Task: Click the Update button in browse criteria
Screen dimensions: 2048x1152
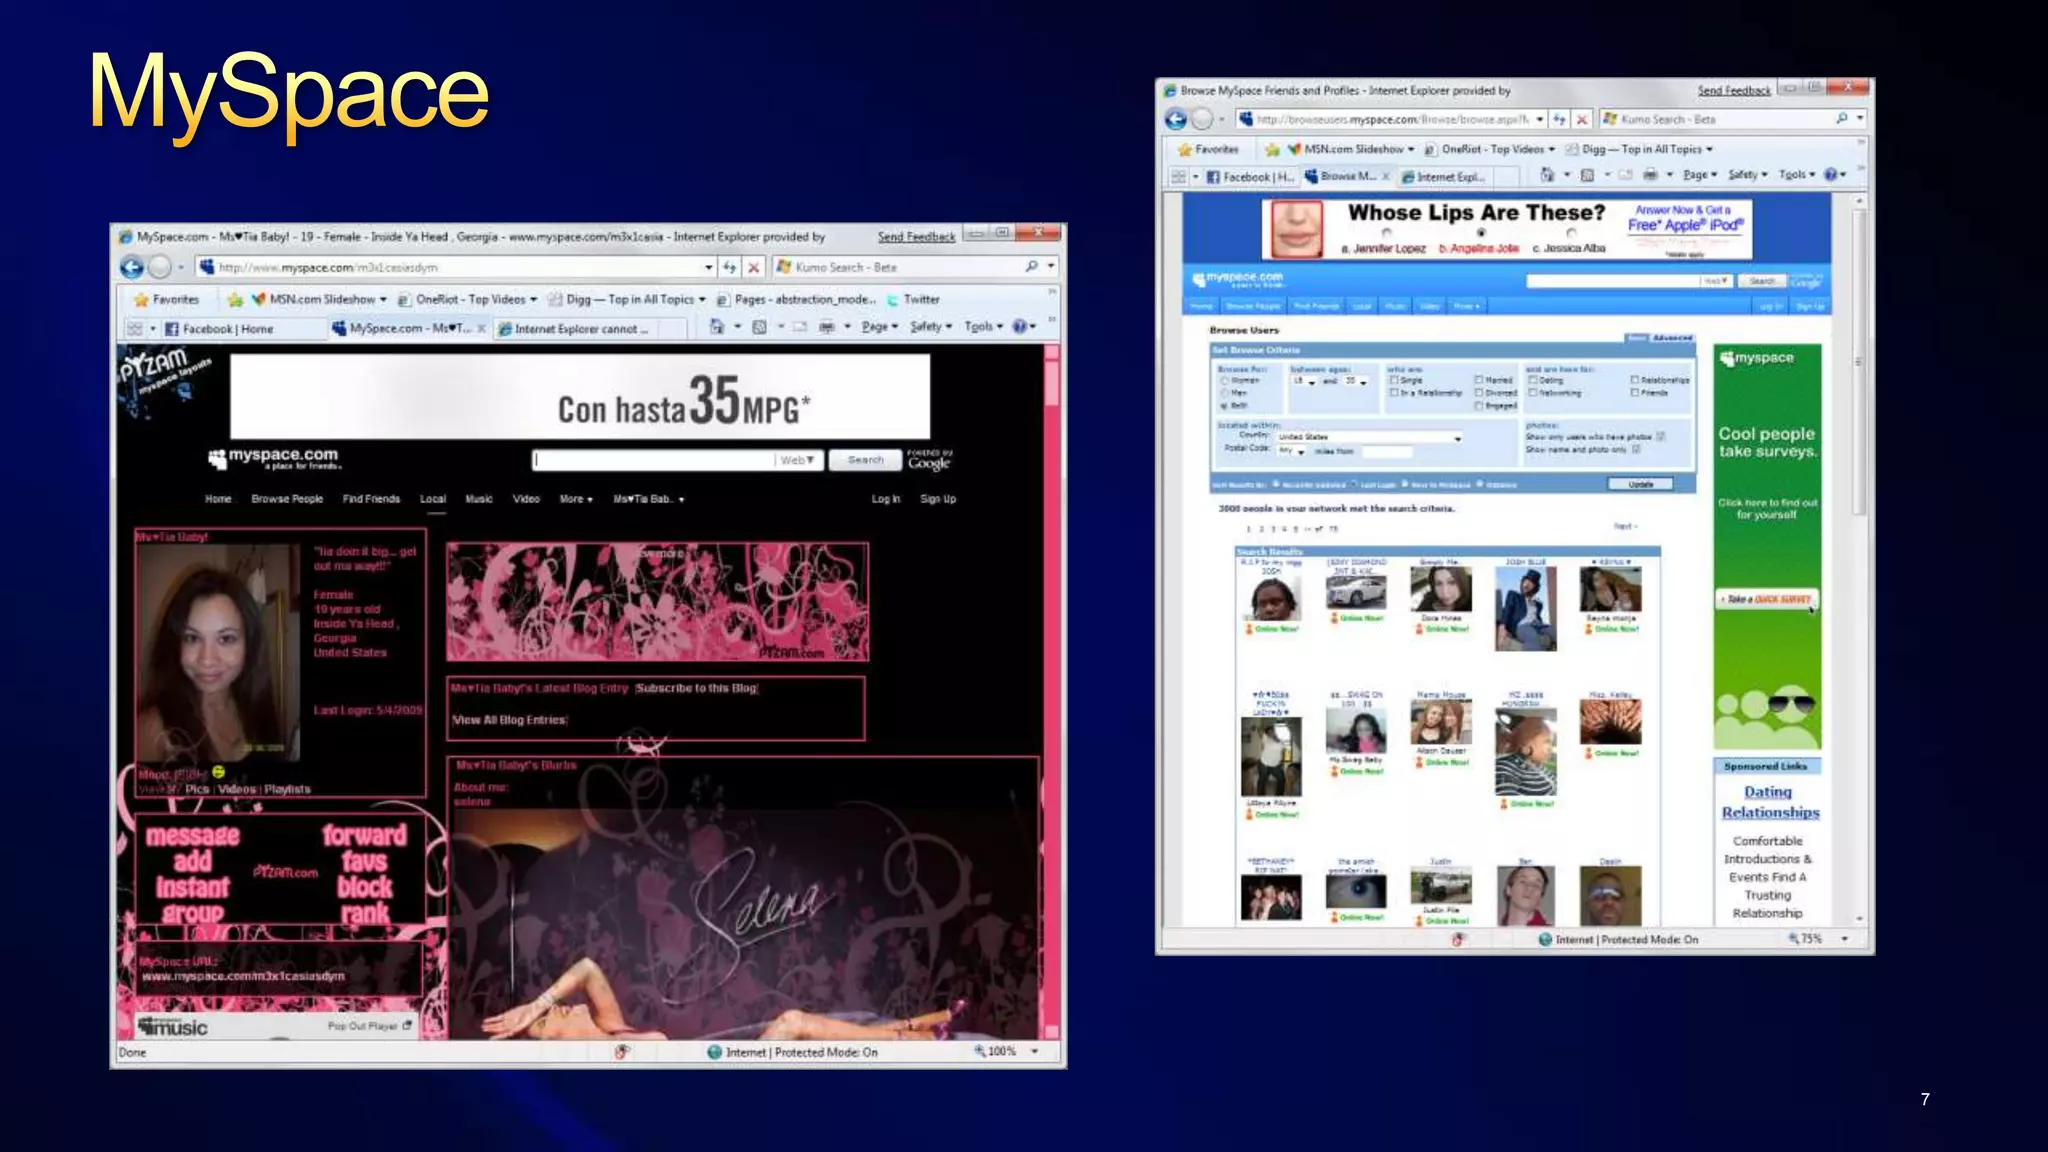Action: tap(1640, 484)
